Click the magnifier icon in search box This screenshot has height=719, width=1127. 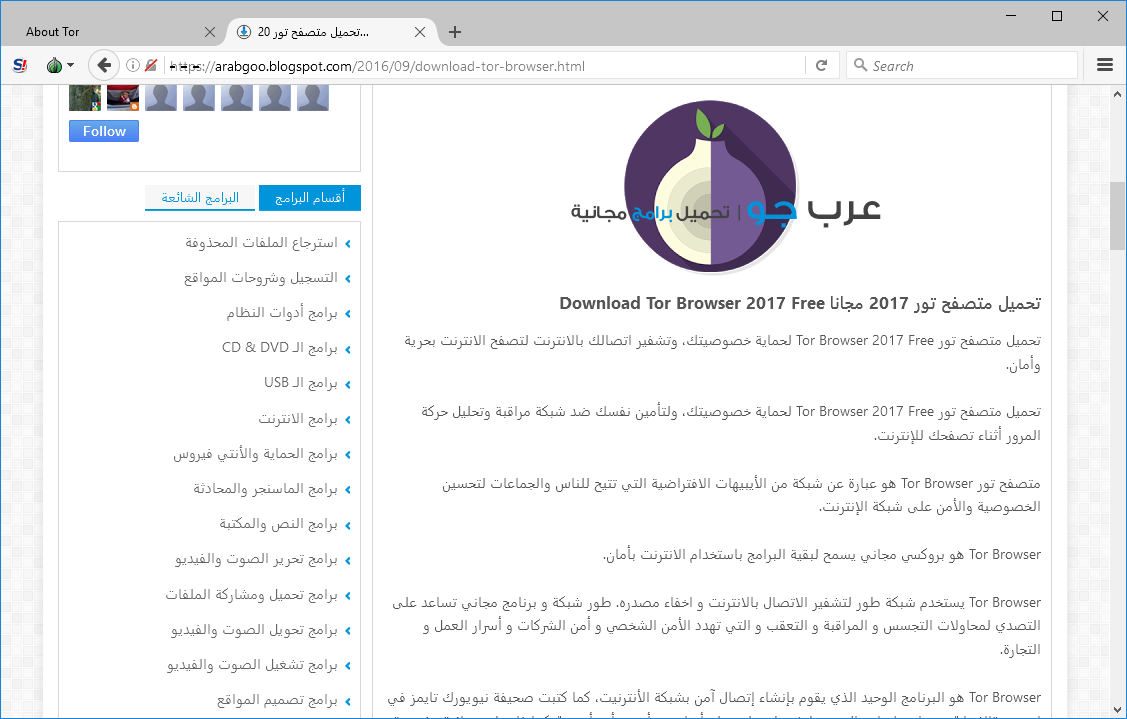(860, 65)
